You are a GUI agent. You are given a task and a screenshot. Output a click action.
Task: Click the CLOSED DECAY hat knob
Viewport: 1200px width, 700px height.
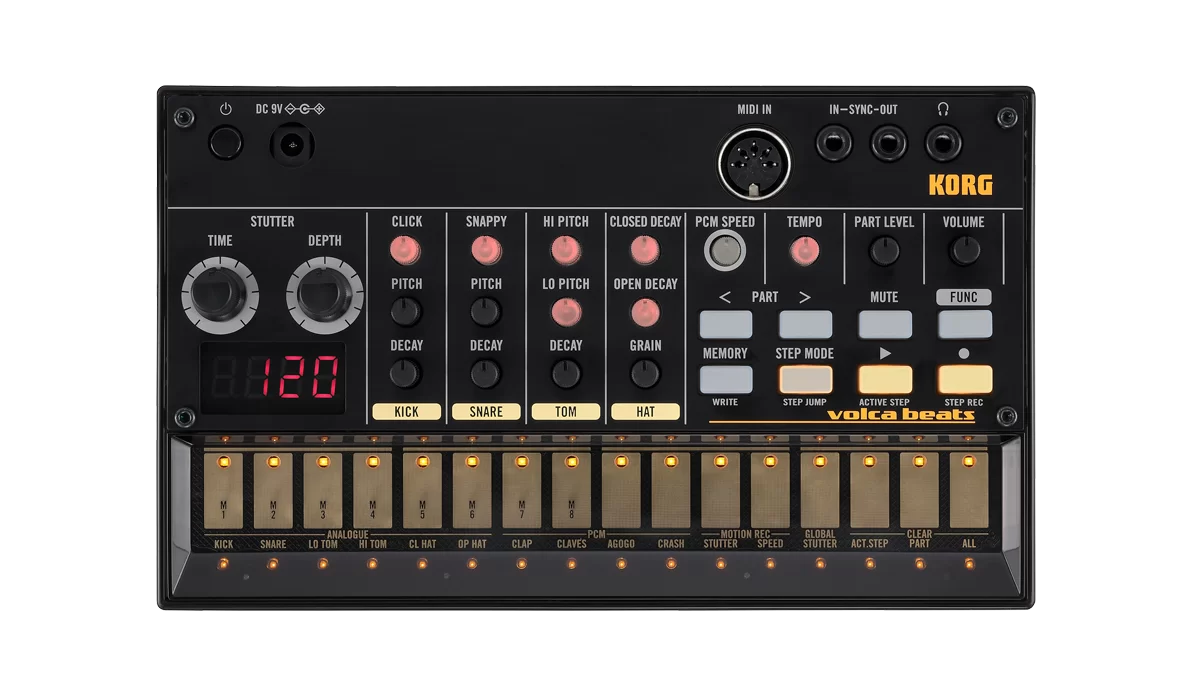645,250
